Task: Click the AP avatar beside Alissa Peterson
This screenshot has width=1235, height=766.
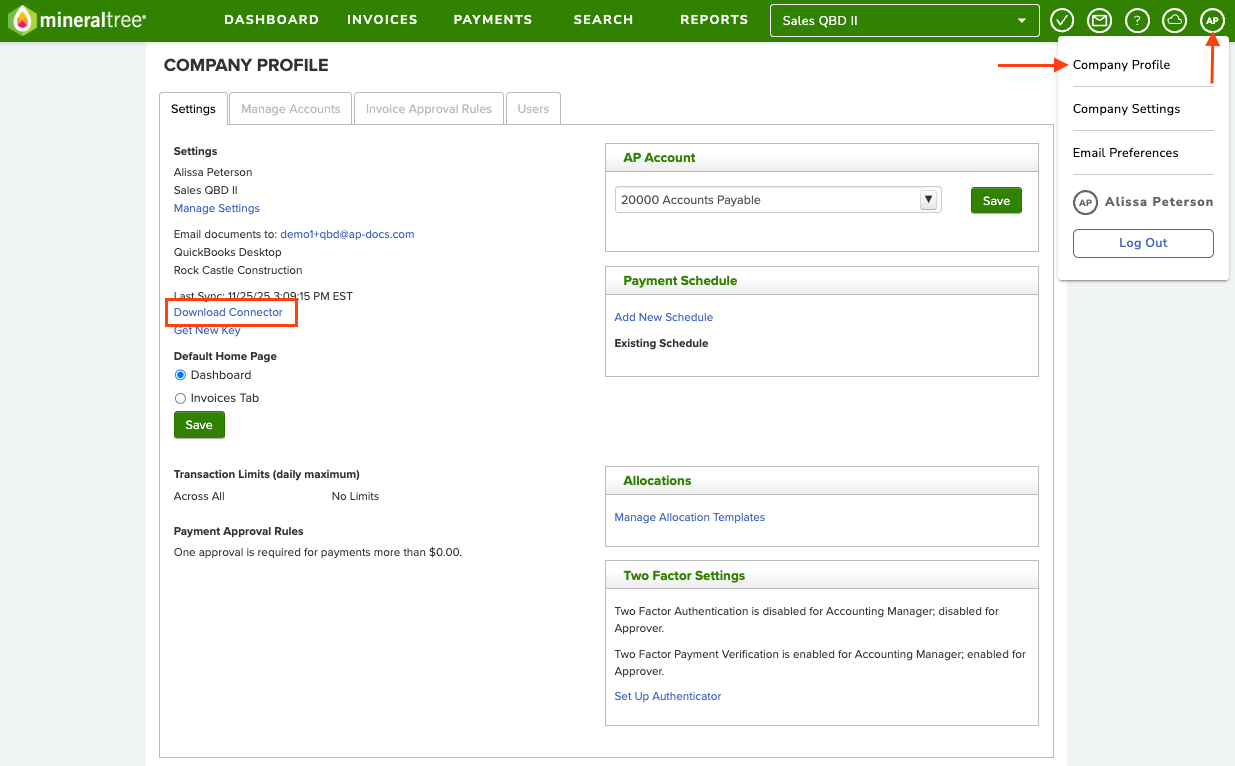Action: pyautogui.click(x=1085, y=202)
